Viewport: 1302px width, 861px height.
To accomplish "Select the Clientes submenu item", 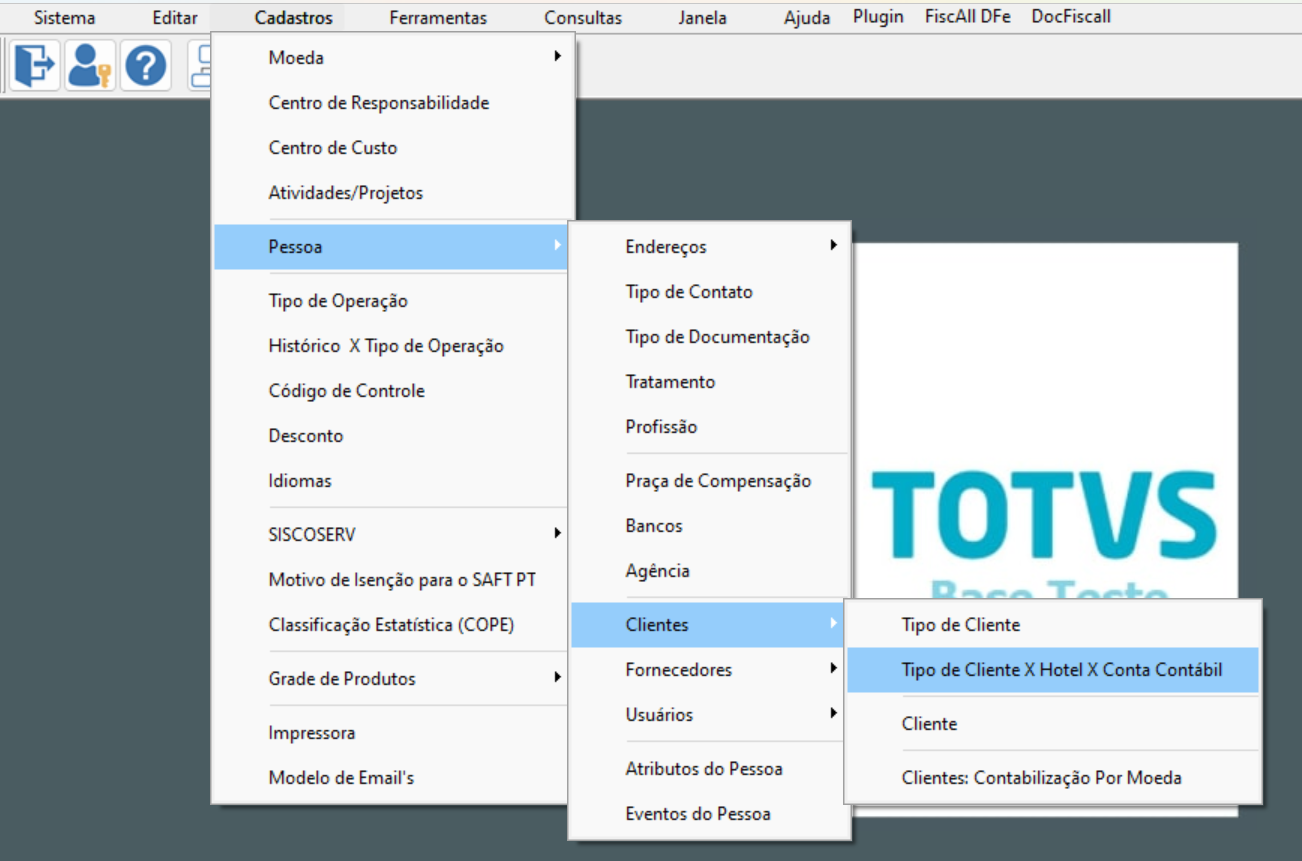I will click(x=708, y=625).
